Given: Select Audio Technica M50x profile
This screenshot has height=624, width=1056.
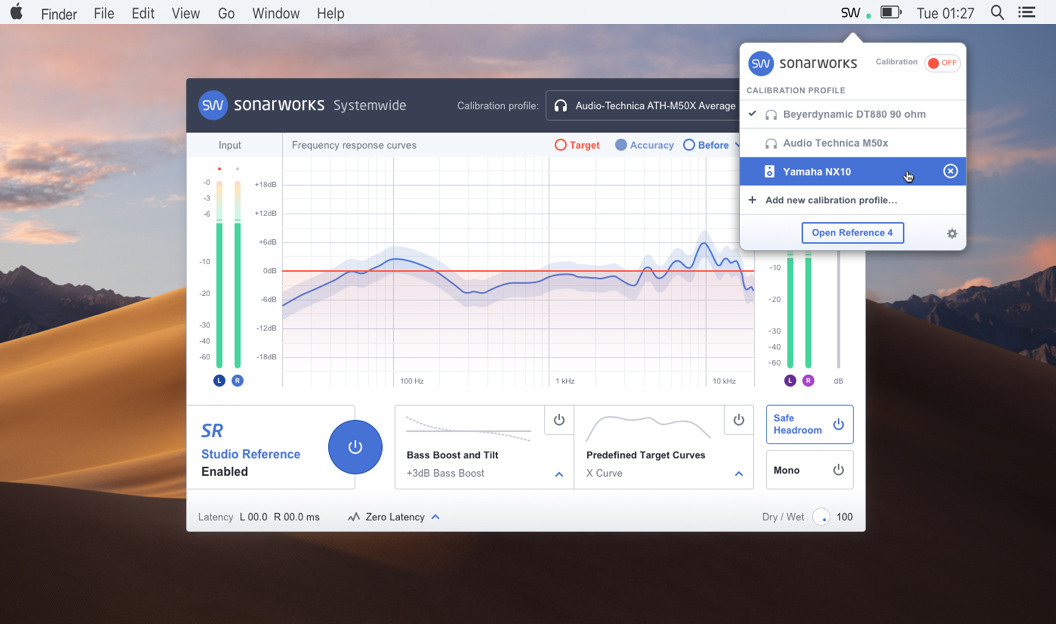Looking at the screenshot, I should (x=853, y=143).
